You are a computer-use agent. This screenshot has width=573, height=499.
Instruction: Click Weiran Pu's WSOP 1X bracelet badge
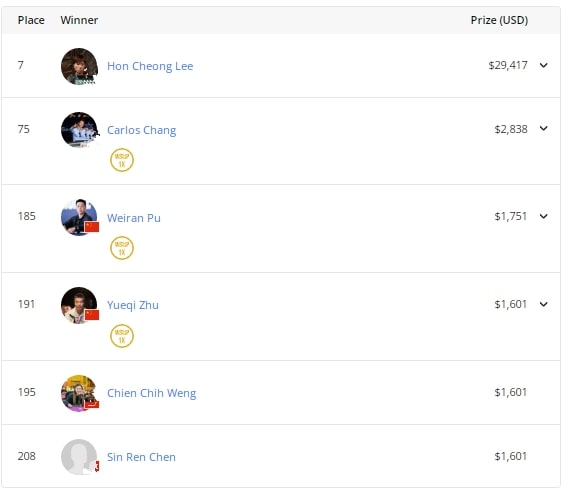click(x=122, y=248)
